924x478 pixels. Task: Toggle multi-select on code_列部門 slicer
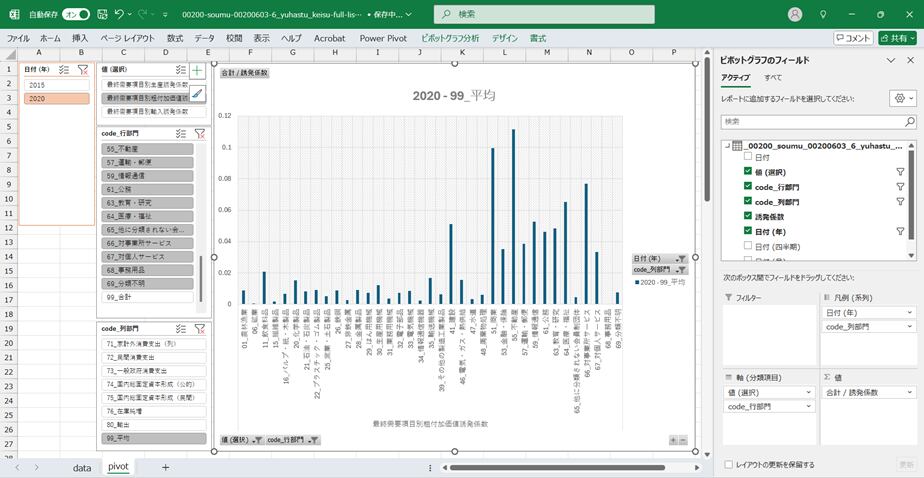click(x=182, y=328)
